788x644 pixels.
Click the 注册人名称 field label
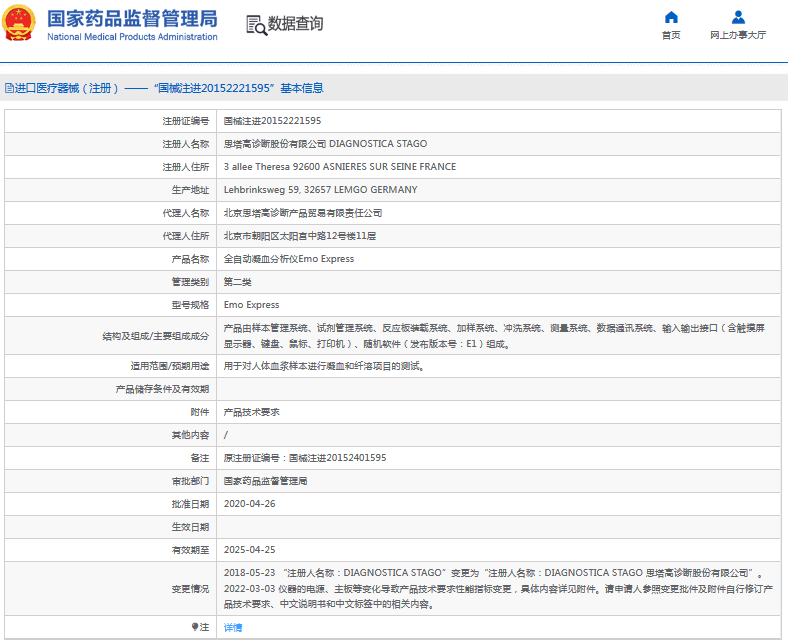pyautogui.click(x=185, y=144)
